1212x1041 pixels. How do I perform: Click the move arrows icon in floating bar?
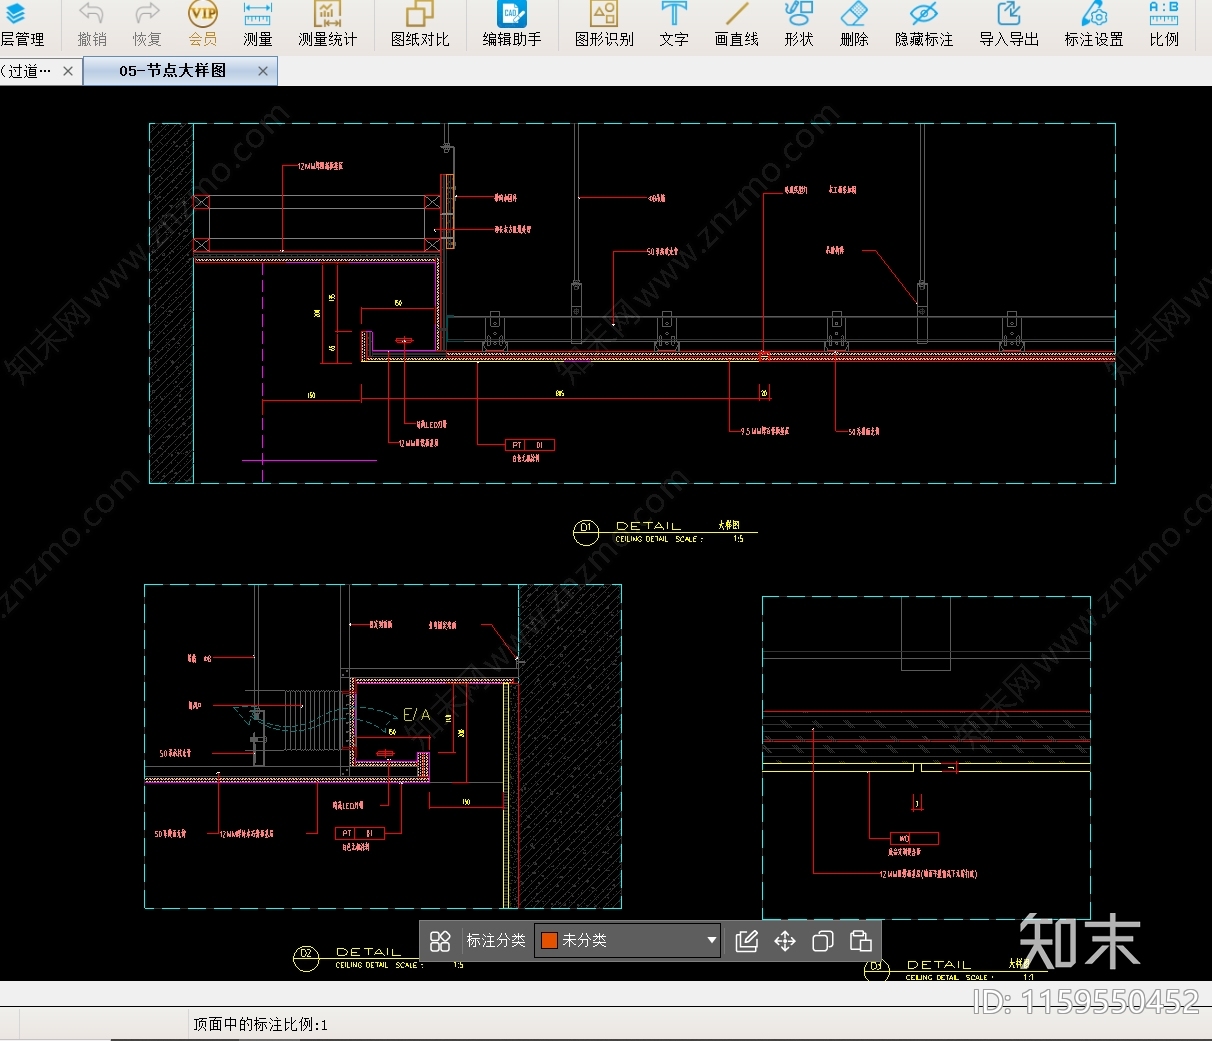785,941
